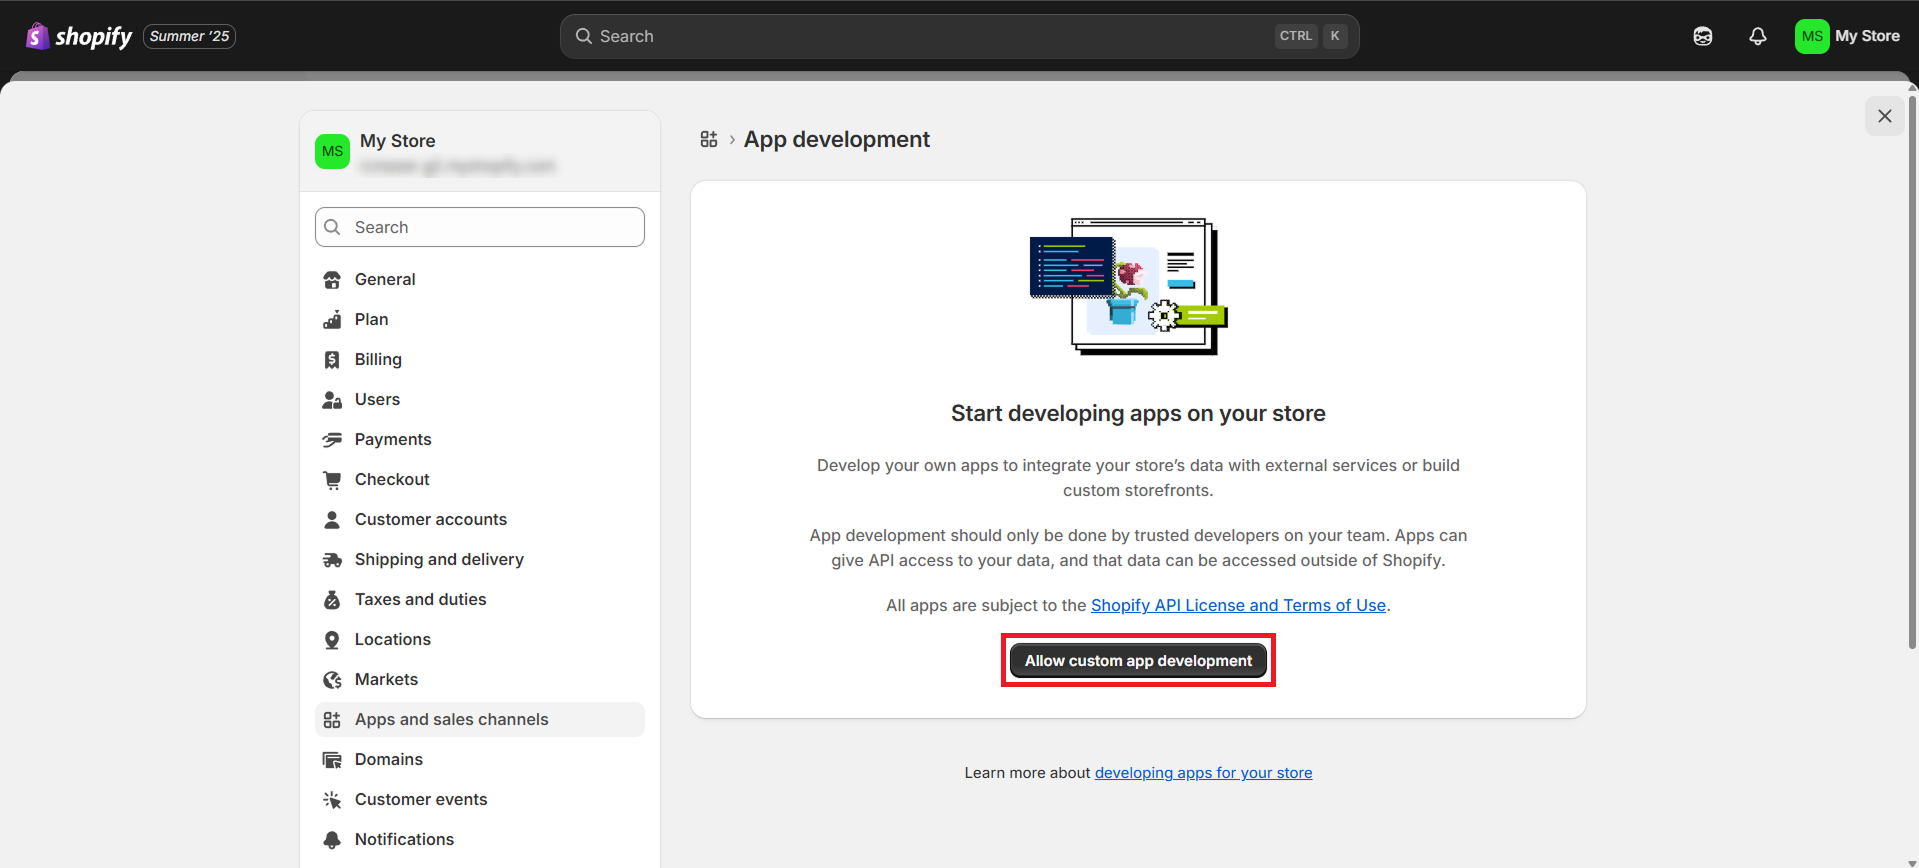Click the Domains icon in sidebar

point(332,760)
